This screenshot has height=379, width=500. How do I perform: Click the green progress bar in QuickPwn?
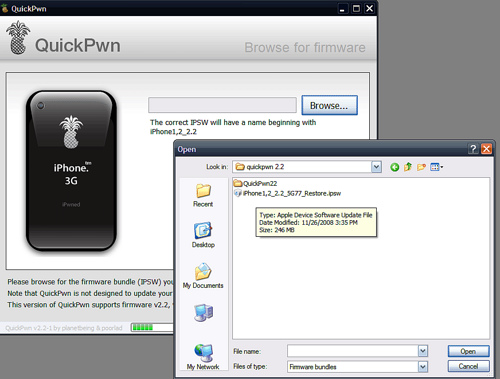152,327
